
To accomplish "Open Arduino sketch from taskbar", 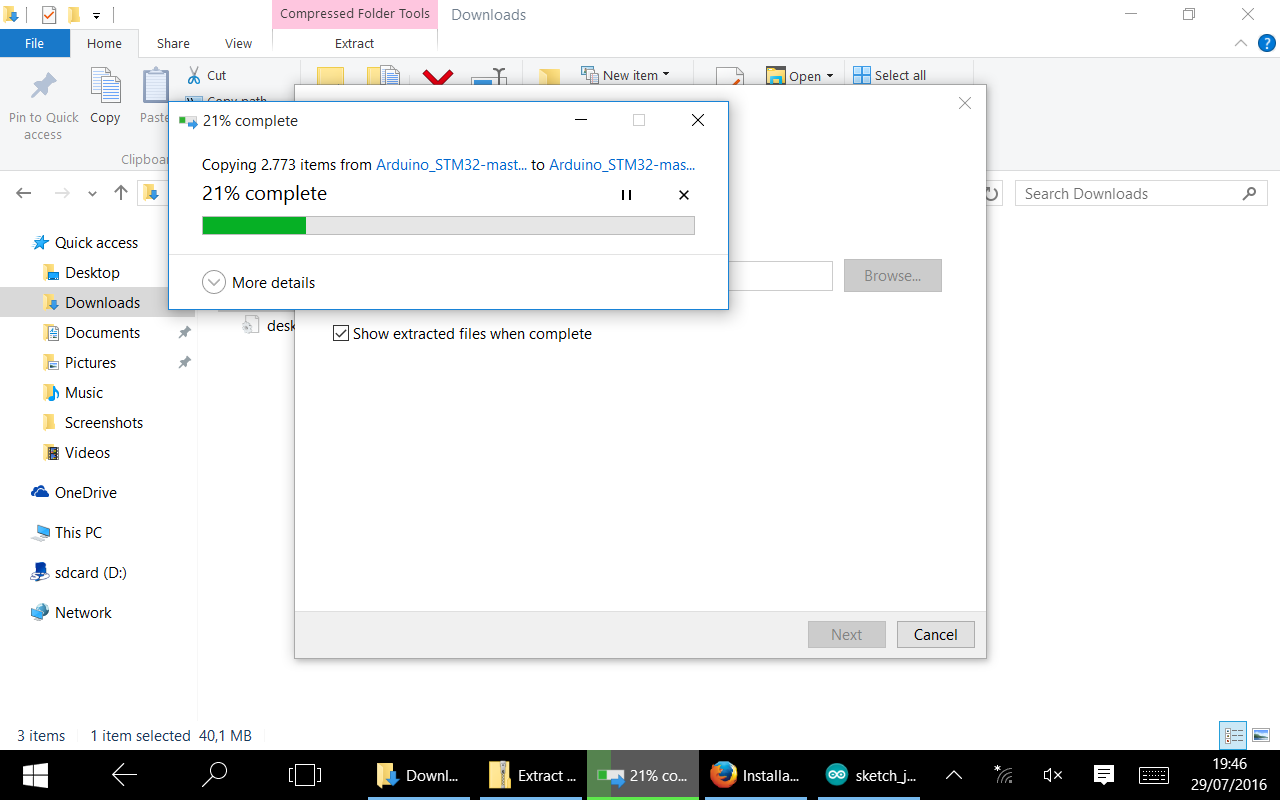I will tap(871, 775).
